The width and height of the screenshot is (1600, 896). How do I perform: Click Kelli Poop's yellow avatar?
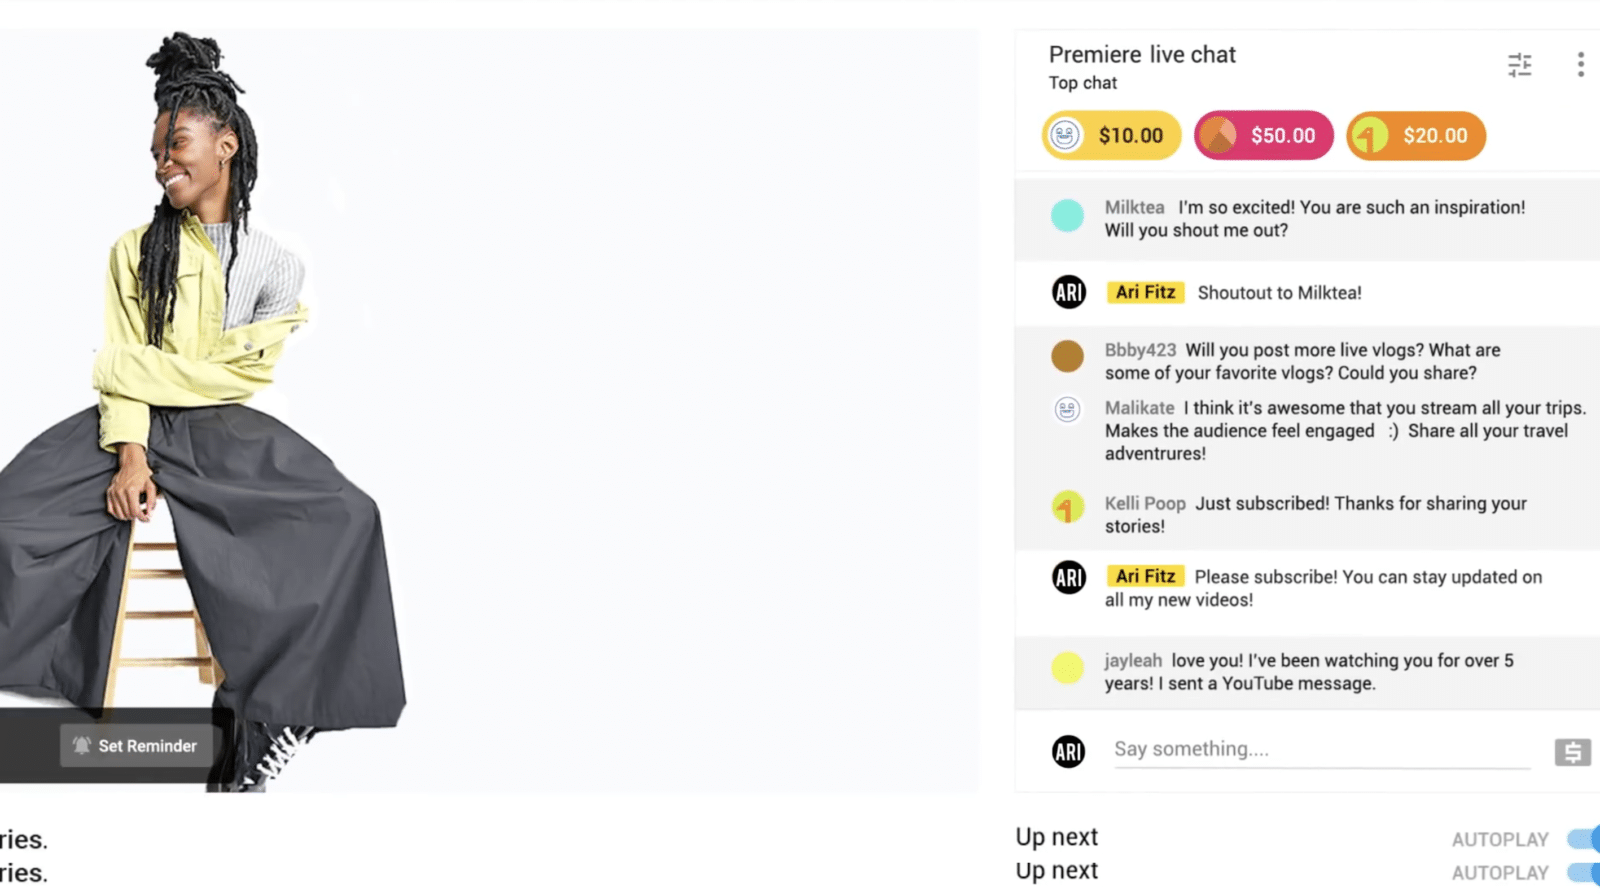(1067, 508)
